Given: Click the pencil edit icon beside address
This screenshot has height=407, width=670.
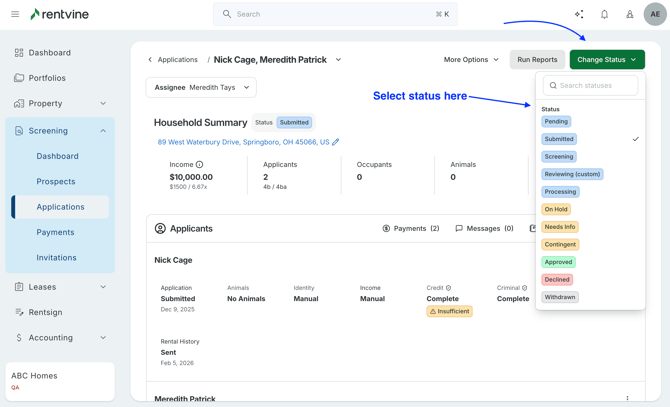Looking at the screenshot, I should coord(336,142).
